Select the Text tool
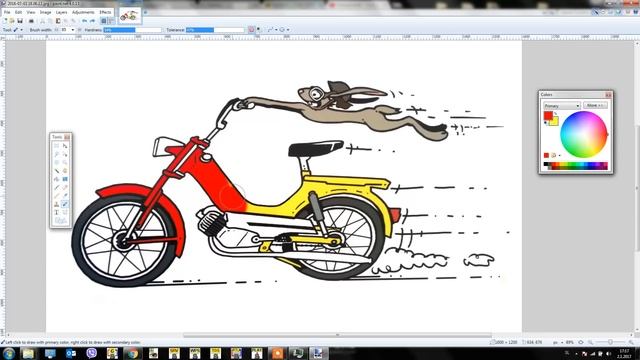640x360 pixels. coord(57,212)
